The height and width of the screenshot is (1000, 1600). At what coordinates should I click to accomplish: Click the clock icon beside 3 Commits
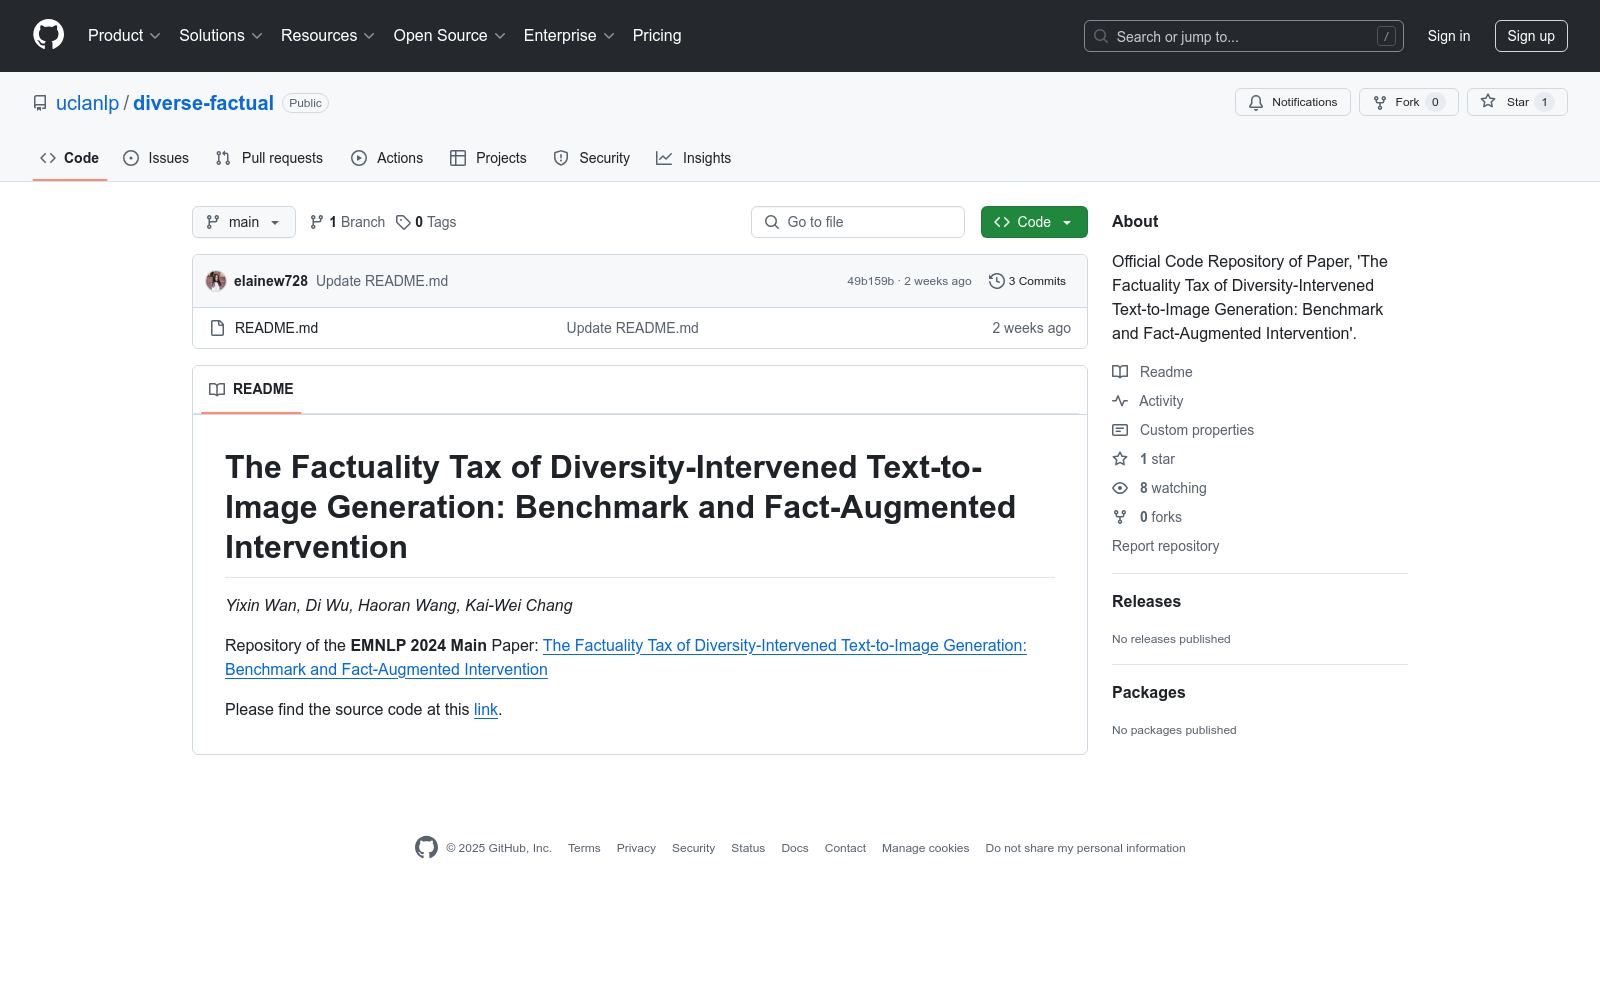(x=996, y=281)
